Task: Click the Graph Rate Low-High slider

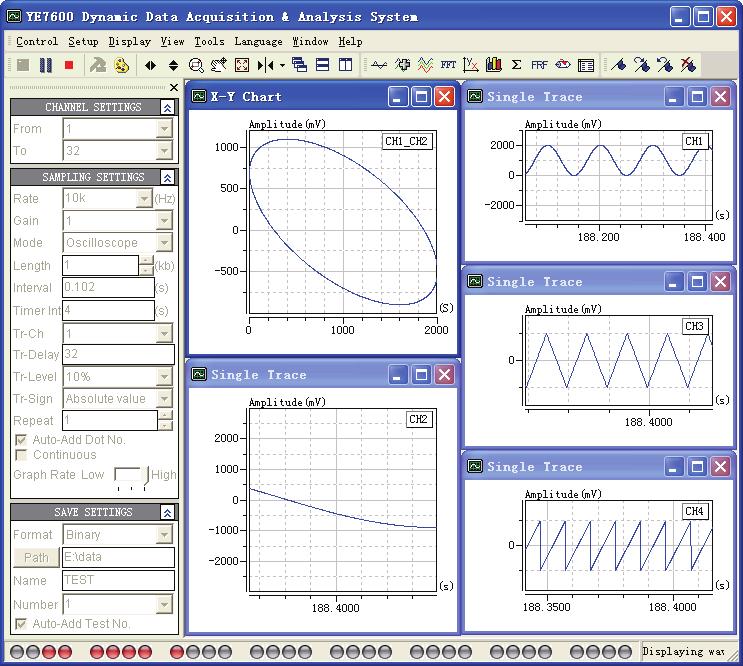Action: coord(131,477)
